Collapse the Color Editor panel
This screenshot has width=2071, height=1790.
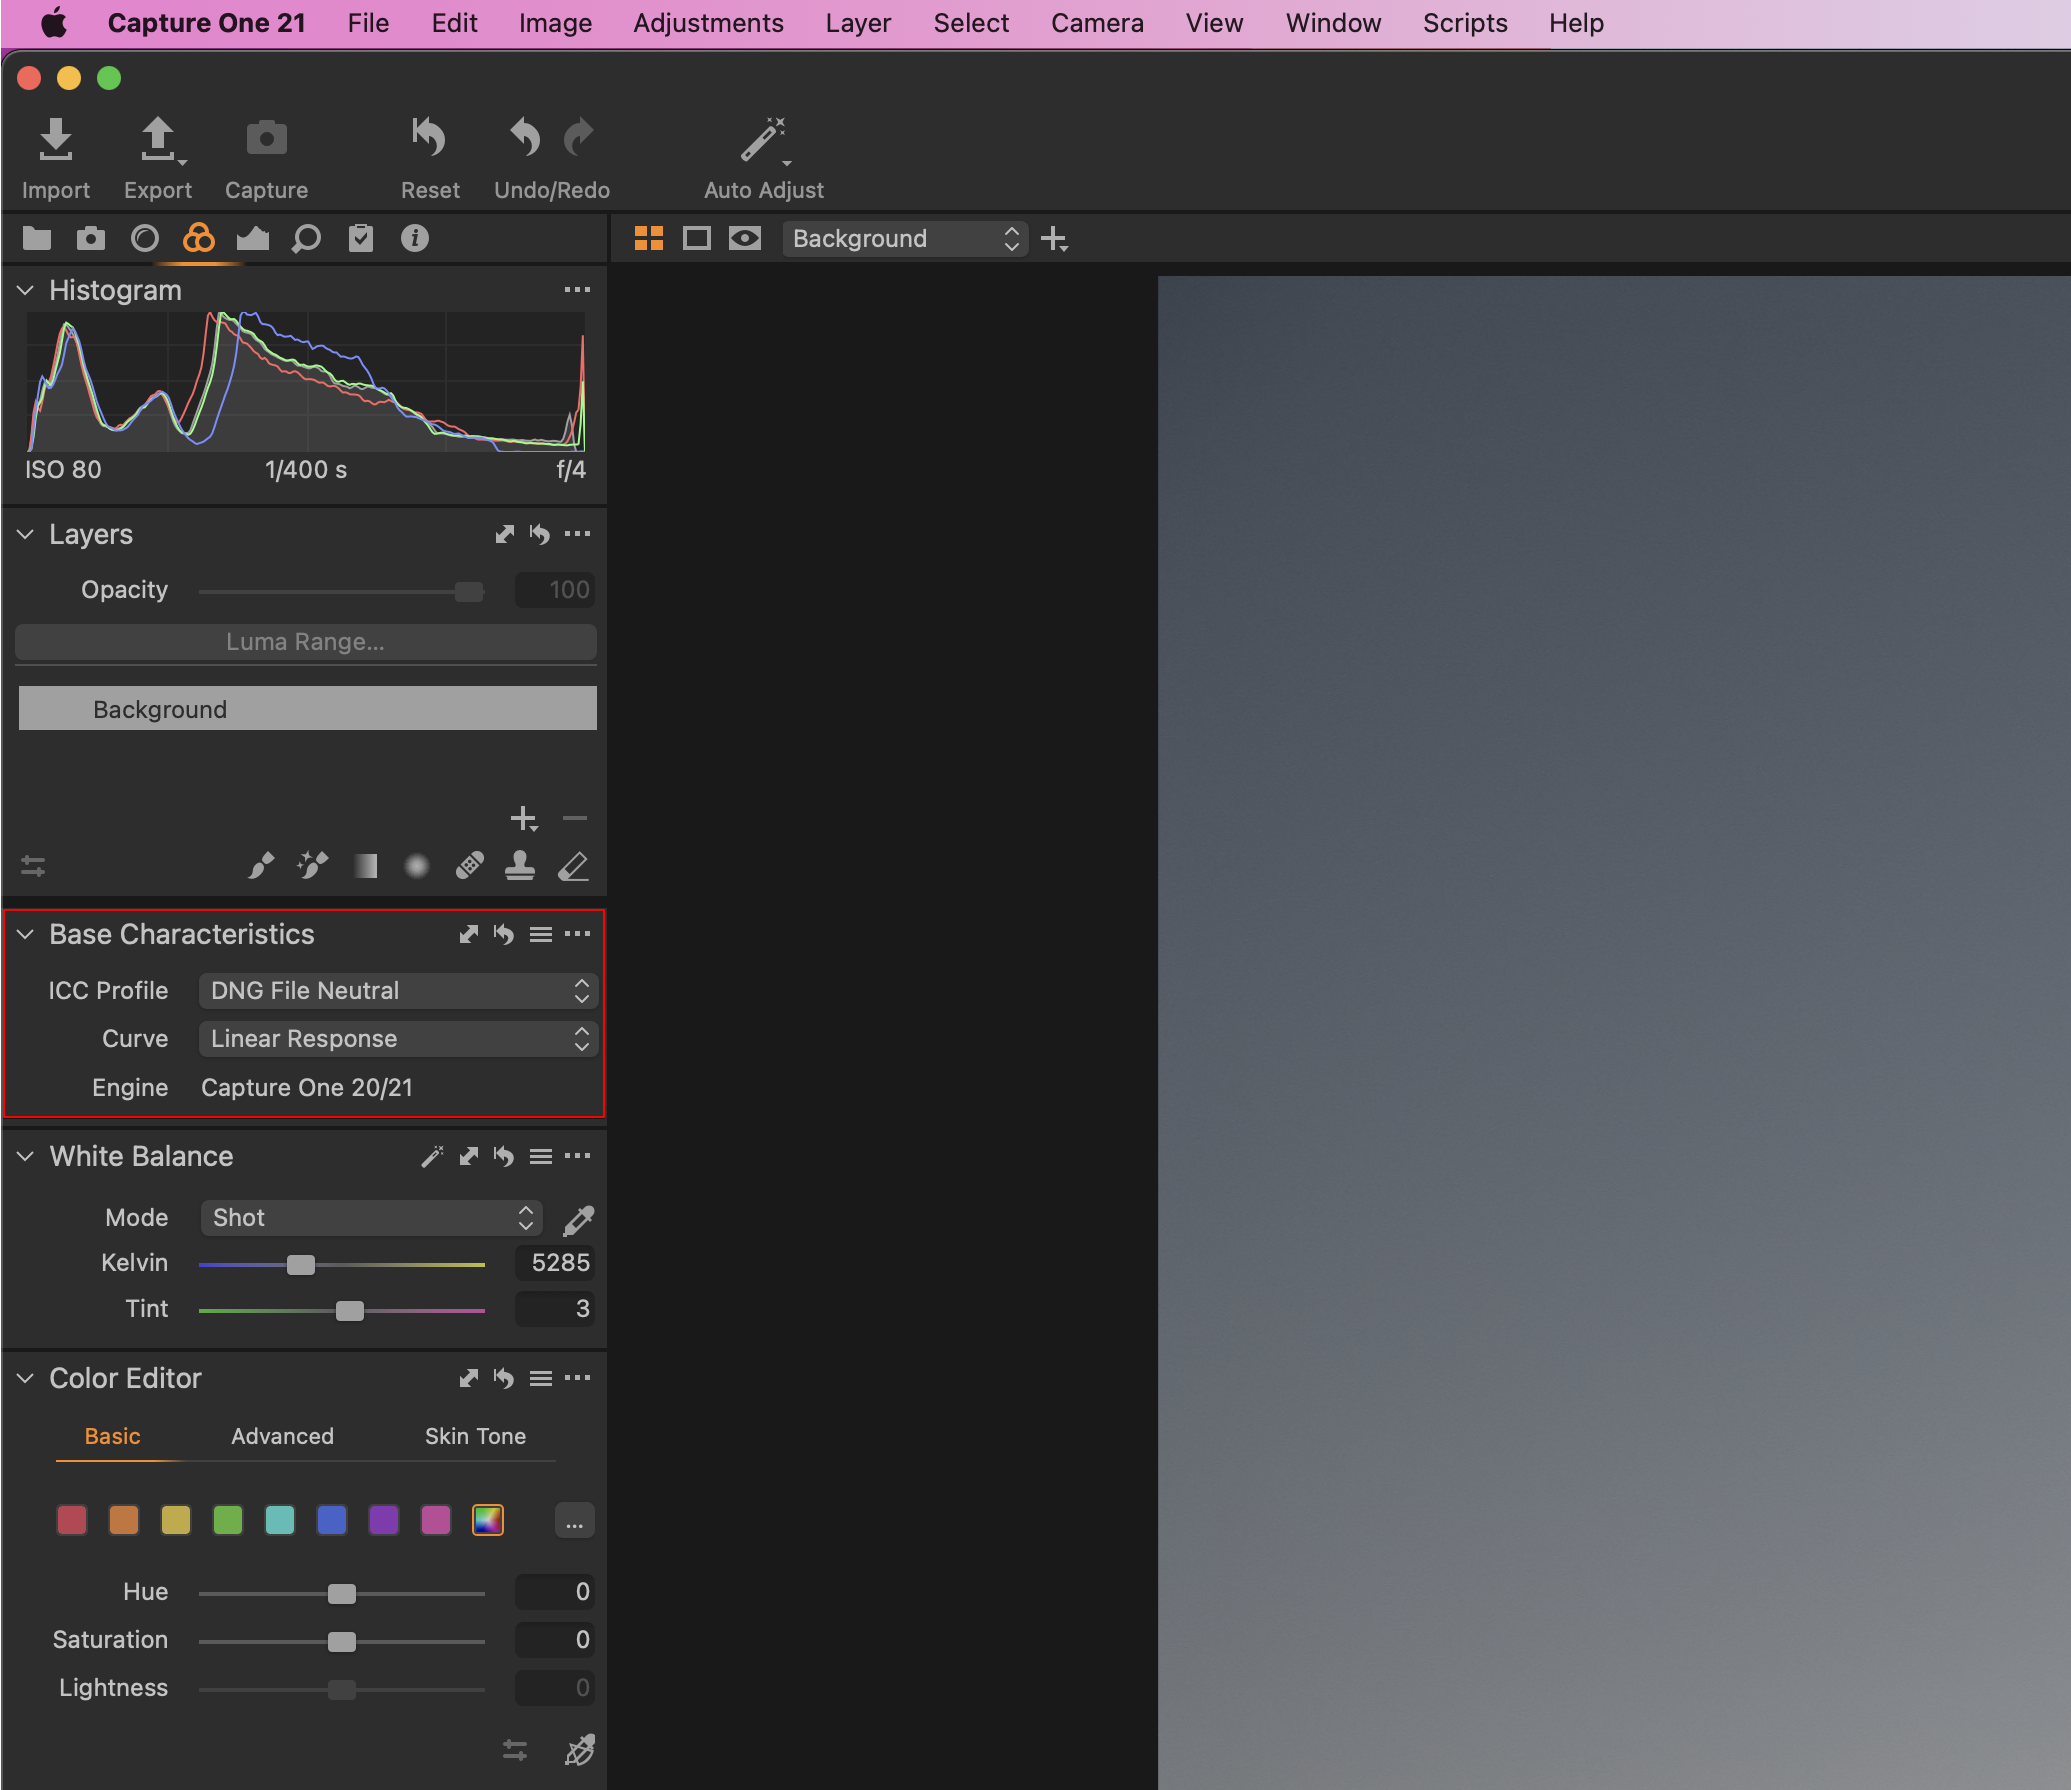tap(26, 1379)
